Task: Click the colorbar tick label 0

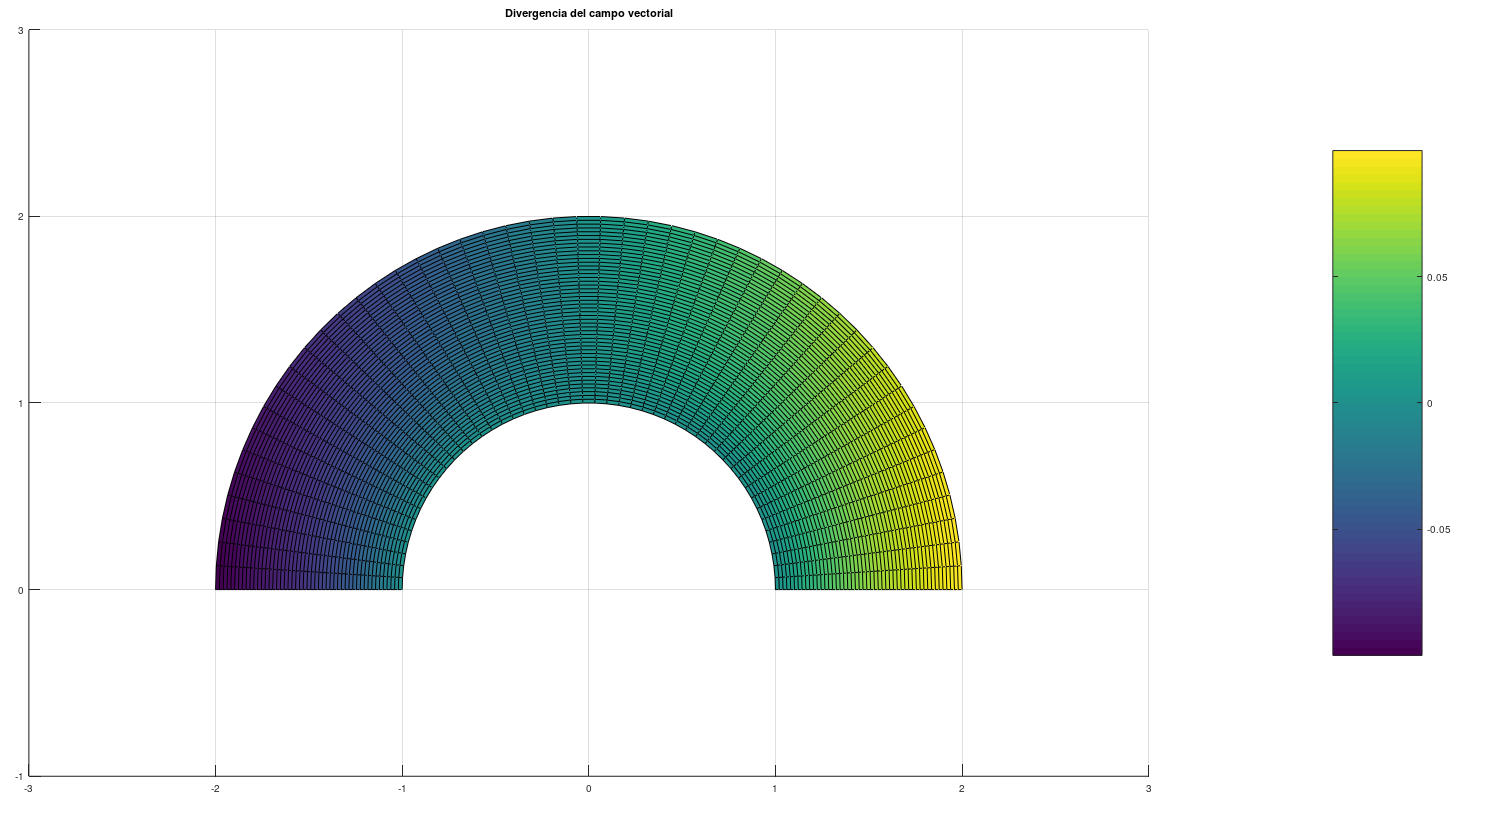Action: pos(1430,404)
